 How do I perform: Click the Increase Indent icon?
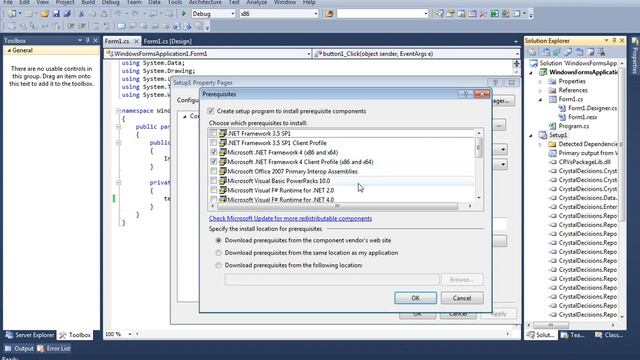(x=82, y=27)
